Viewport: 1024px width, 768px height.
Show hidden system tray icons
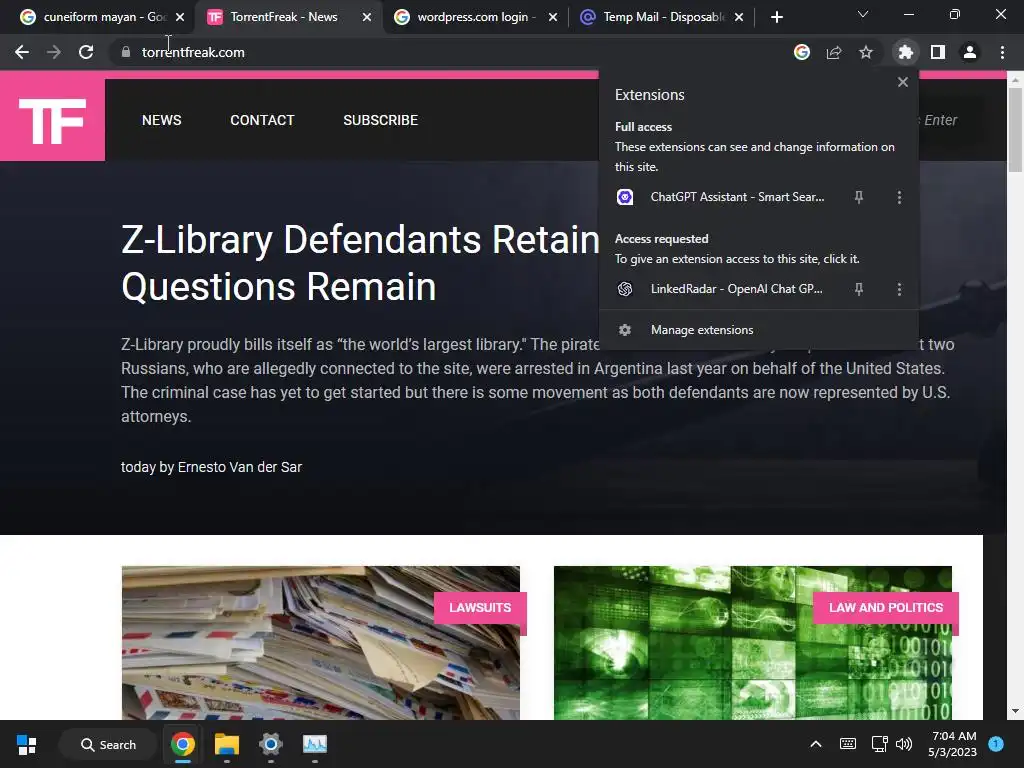coord(816,744)
